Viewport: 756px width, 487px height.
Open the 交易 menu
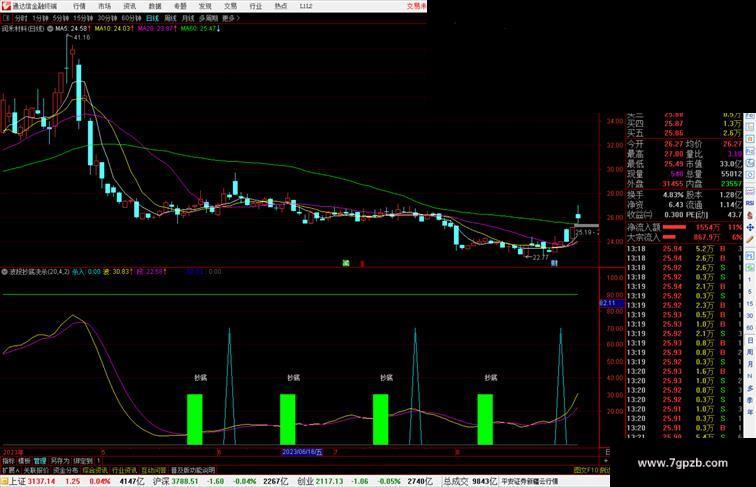pyautogui.click(x=230, y=6)
